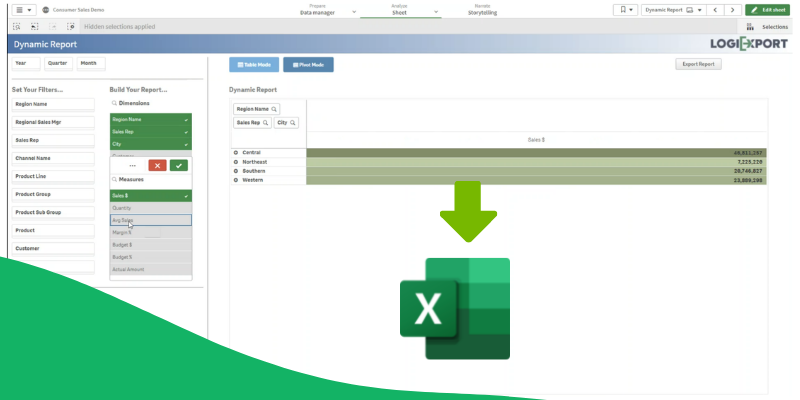This screenshot has width=800, height=400.
Task: Search the Region Name column header
Action: pos(274,109)
